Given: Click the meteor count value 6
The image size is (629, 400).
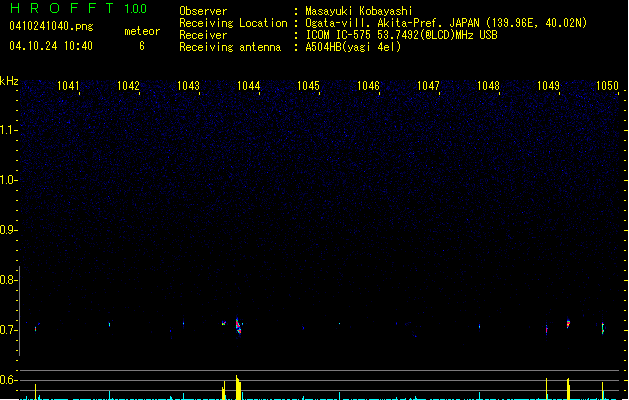Looking at the screenshot, I should click(x=142, y=46).
